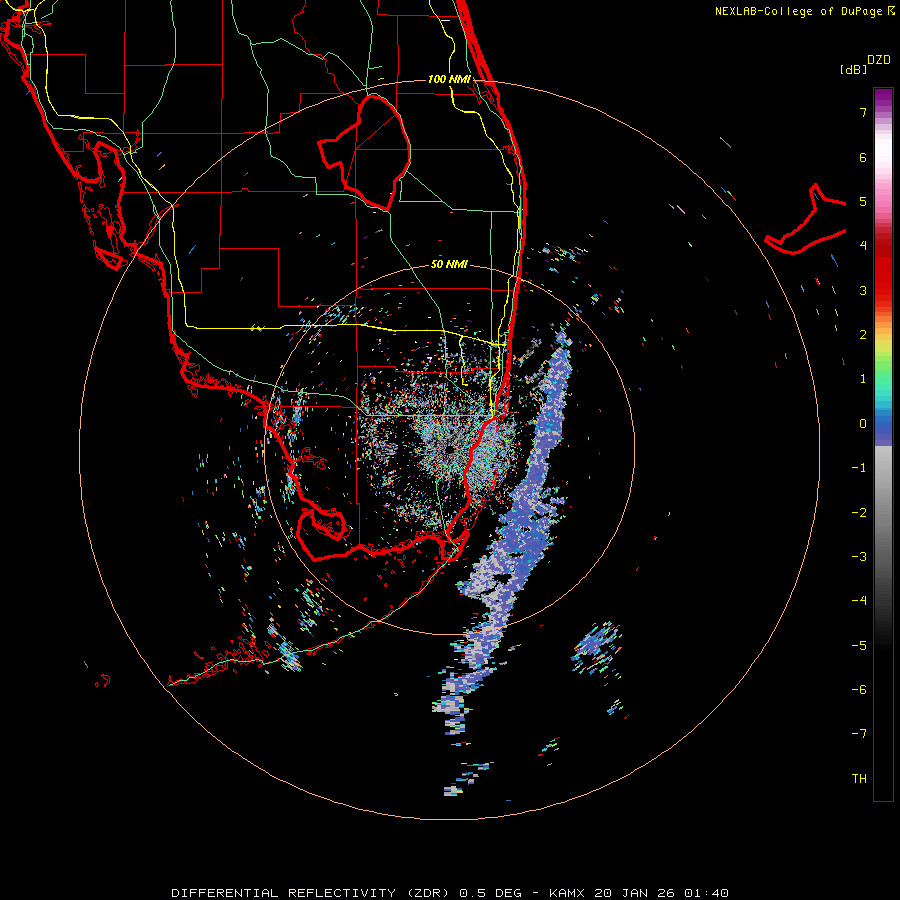
Task: Click the colorbar value label 1
Action: (863, 379)
